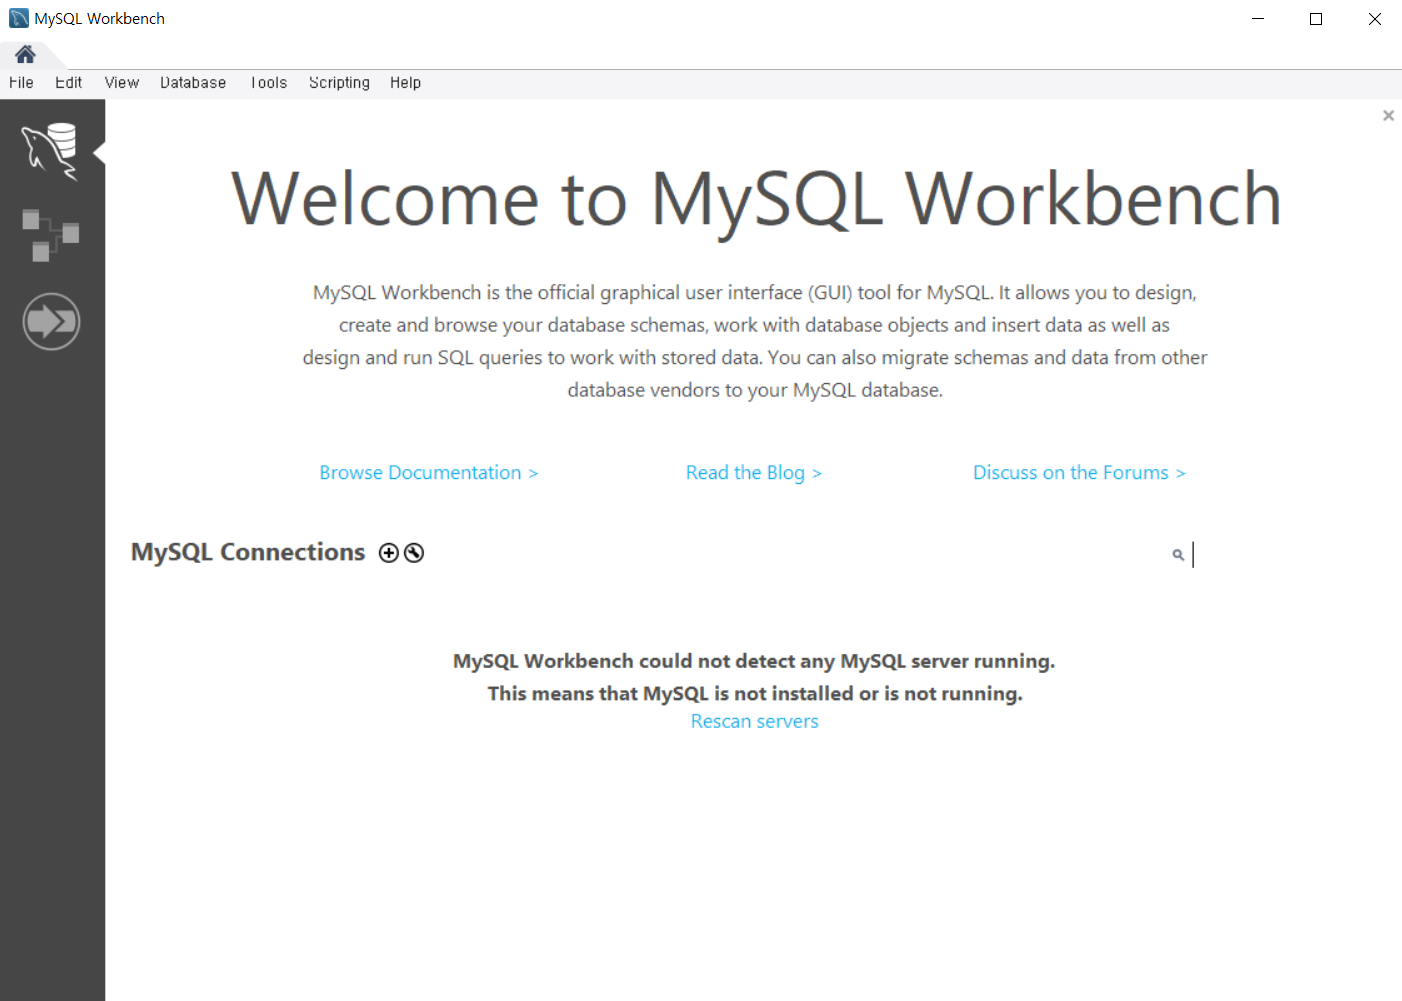Select the Models sidebar icon
This screenshot has width=1402, height=1001.
click(50, 236)
